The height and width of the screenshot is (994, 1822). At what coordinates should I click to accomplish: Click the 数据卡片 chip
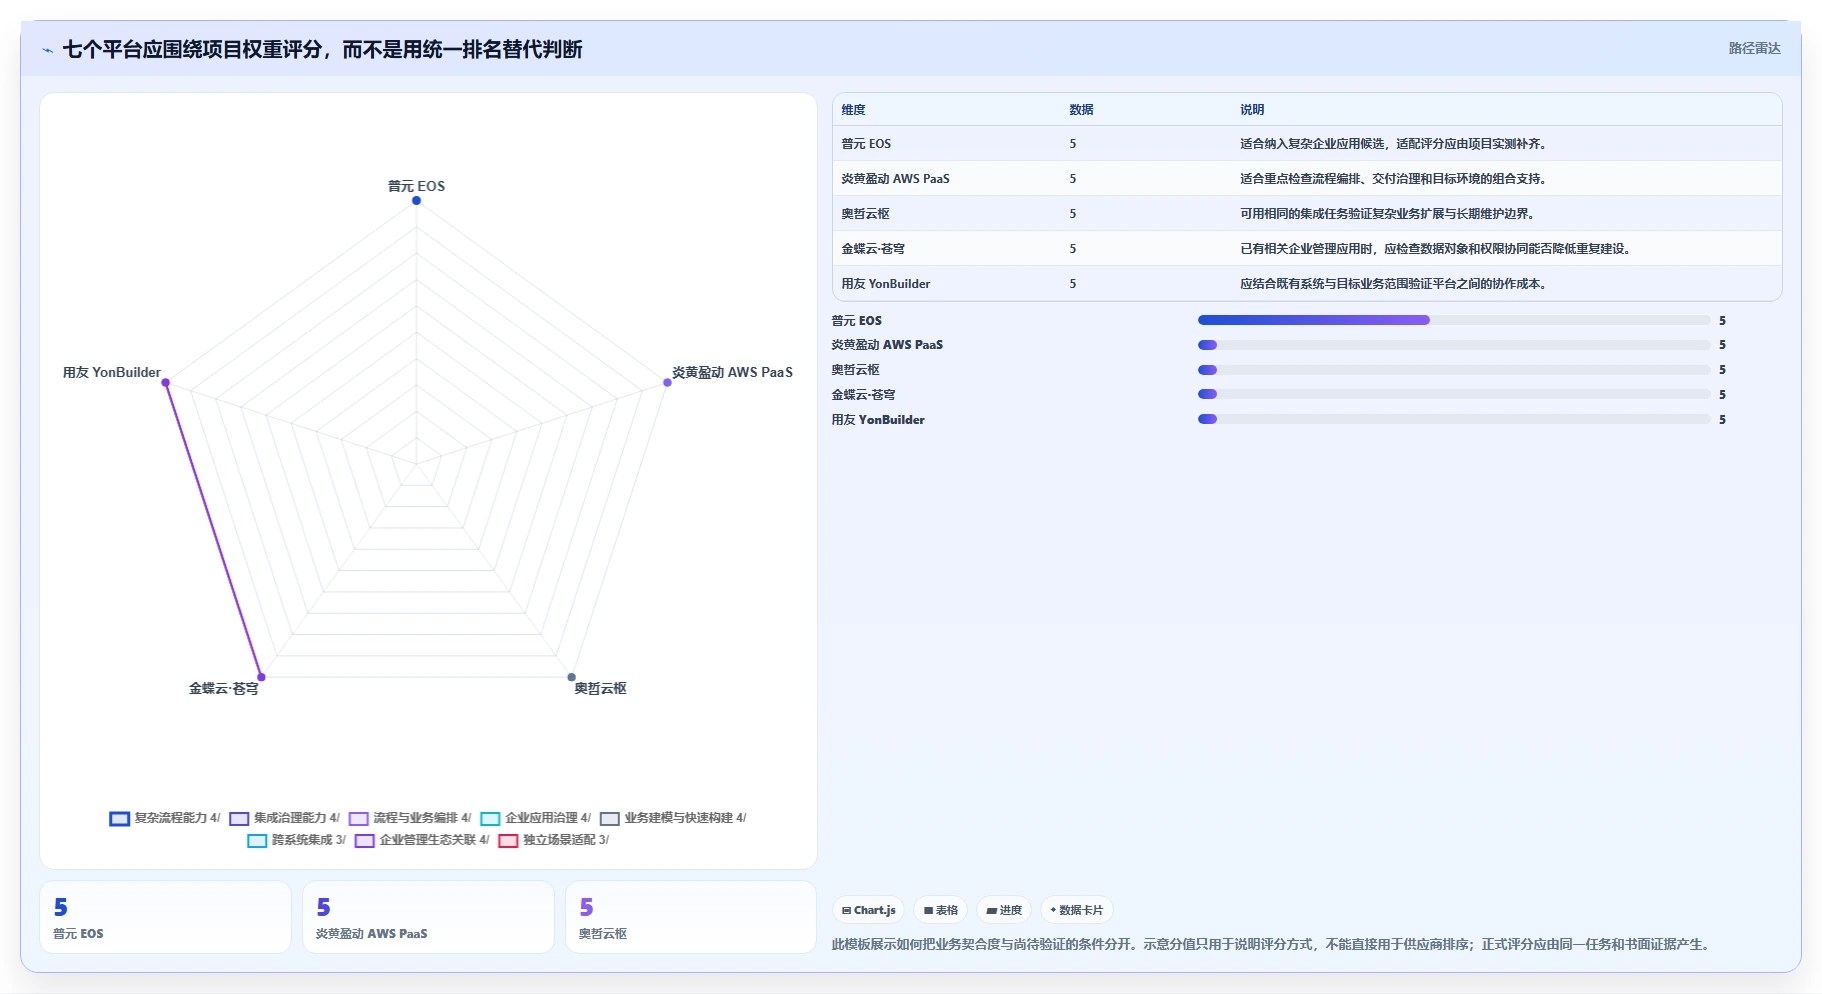[1077, 910]
